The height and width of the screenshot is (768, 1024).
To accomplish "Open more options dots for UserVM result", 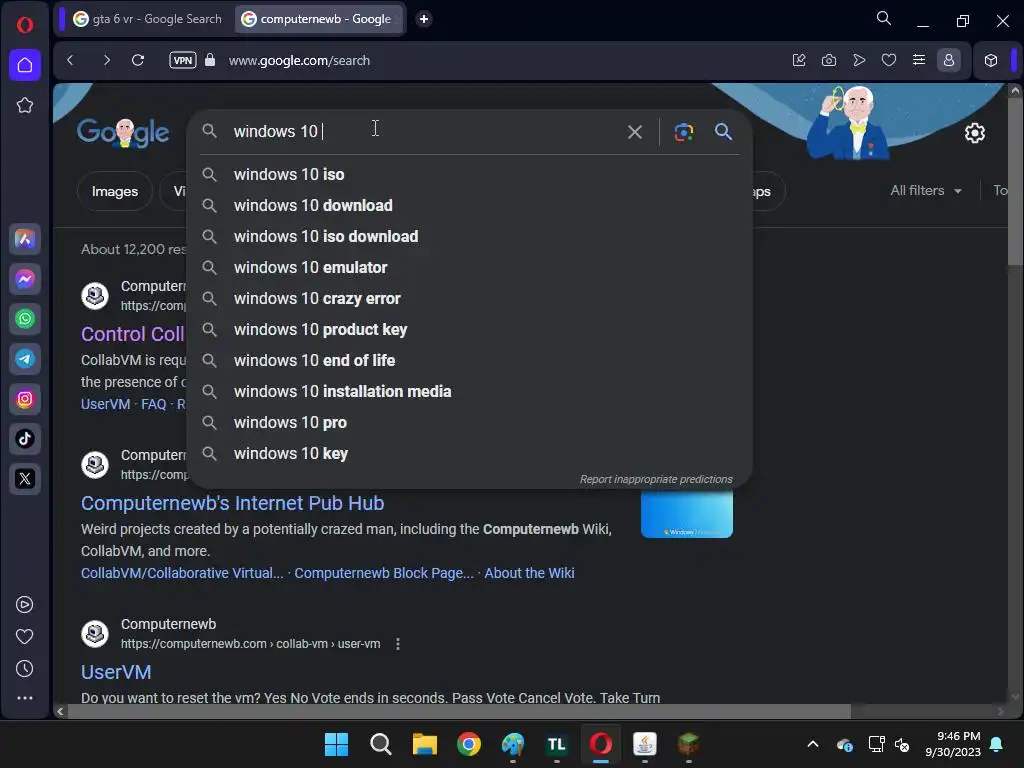I will tap(398, 644).
